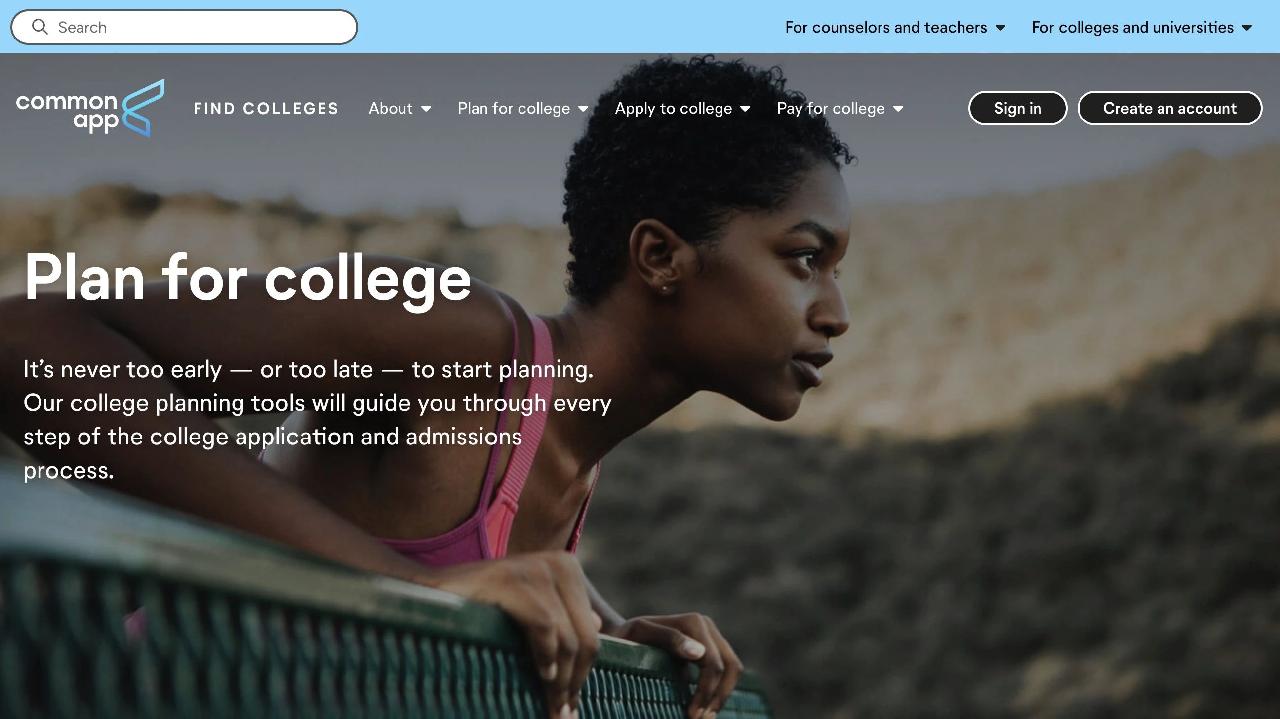
Task: Open For counselors and teachers menu
Action: click(895, 27)
